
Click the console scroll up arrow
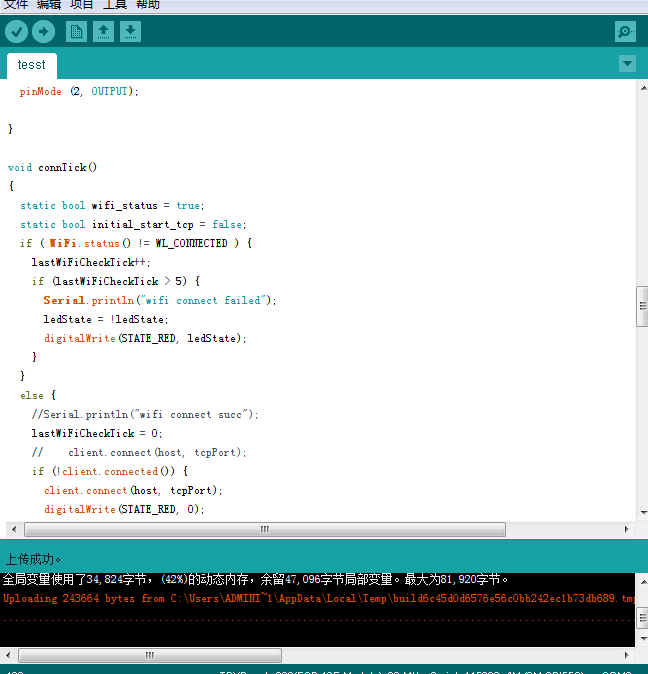pyautogui.click(x=643, y=582)
